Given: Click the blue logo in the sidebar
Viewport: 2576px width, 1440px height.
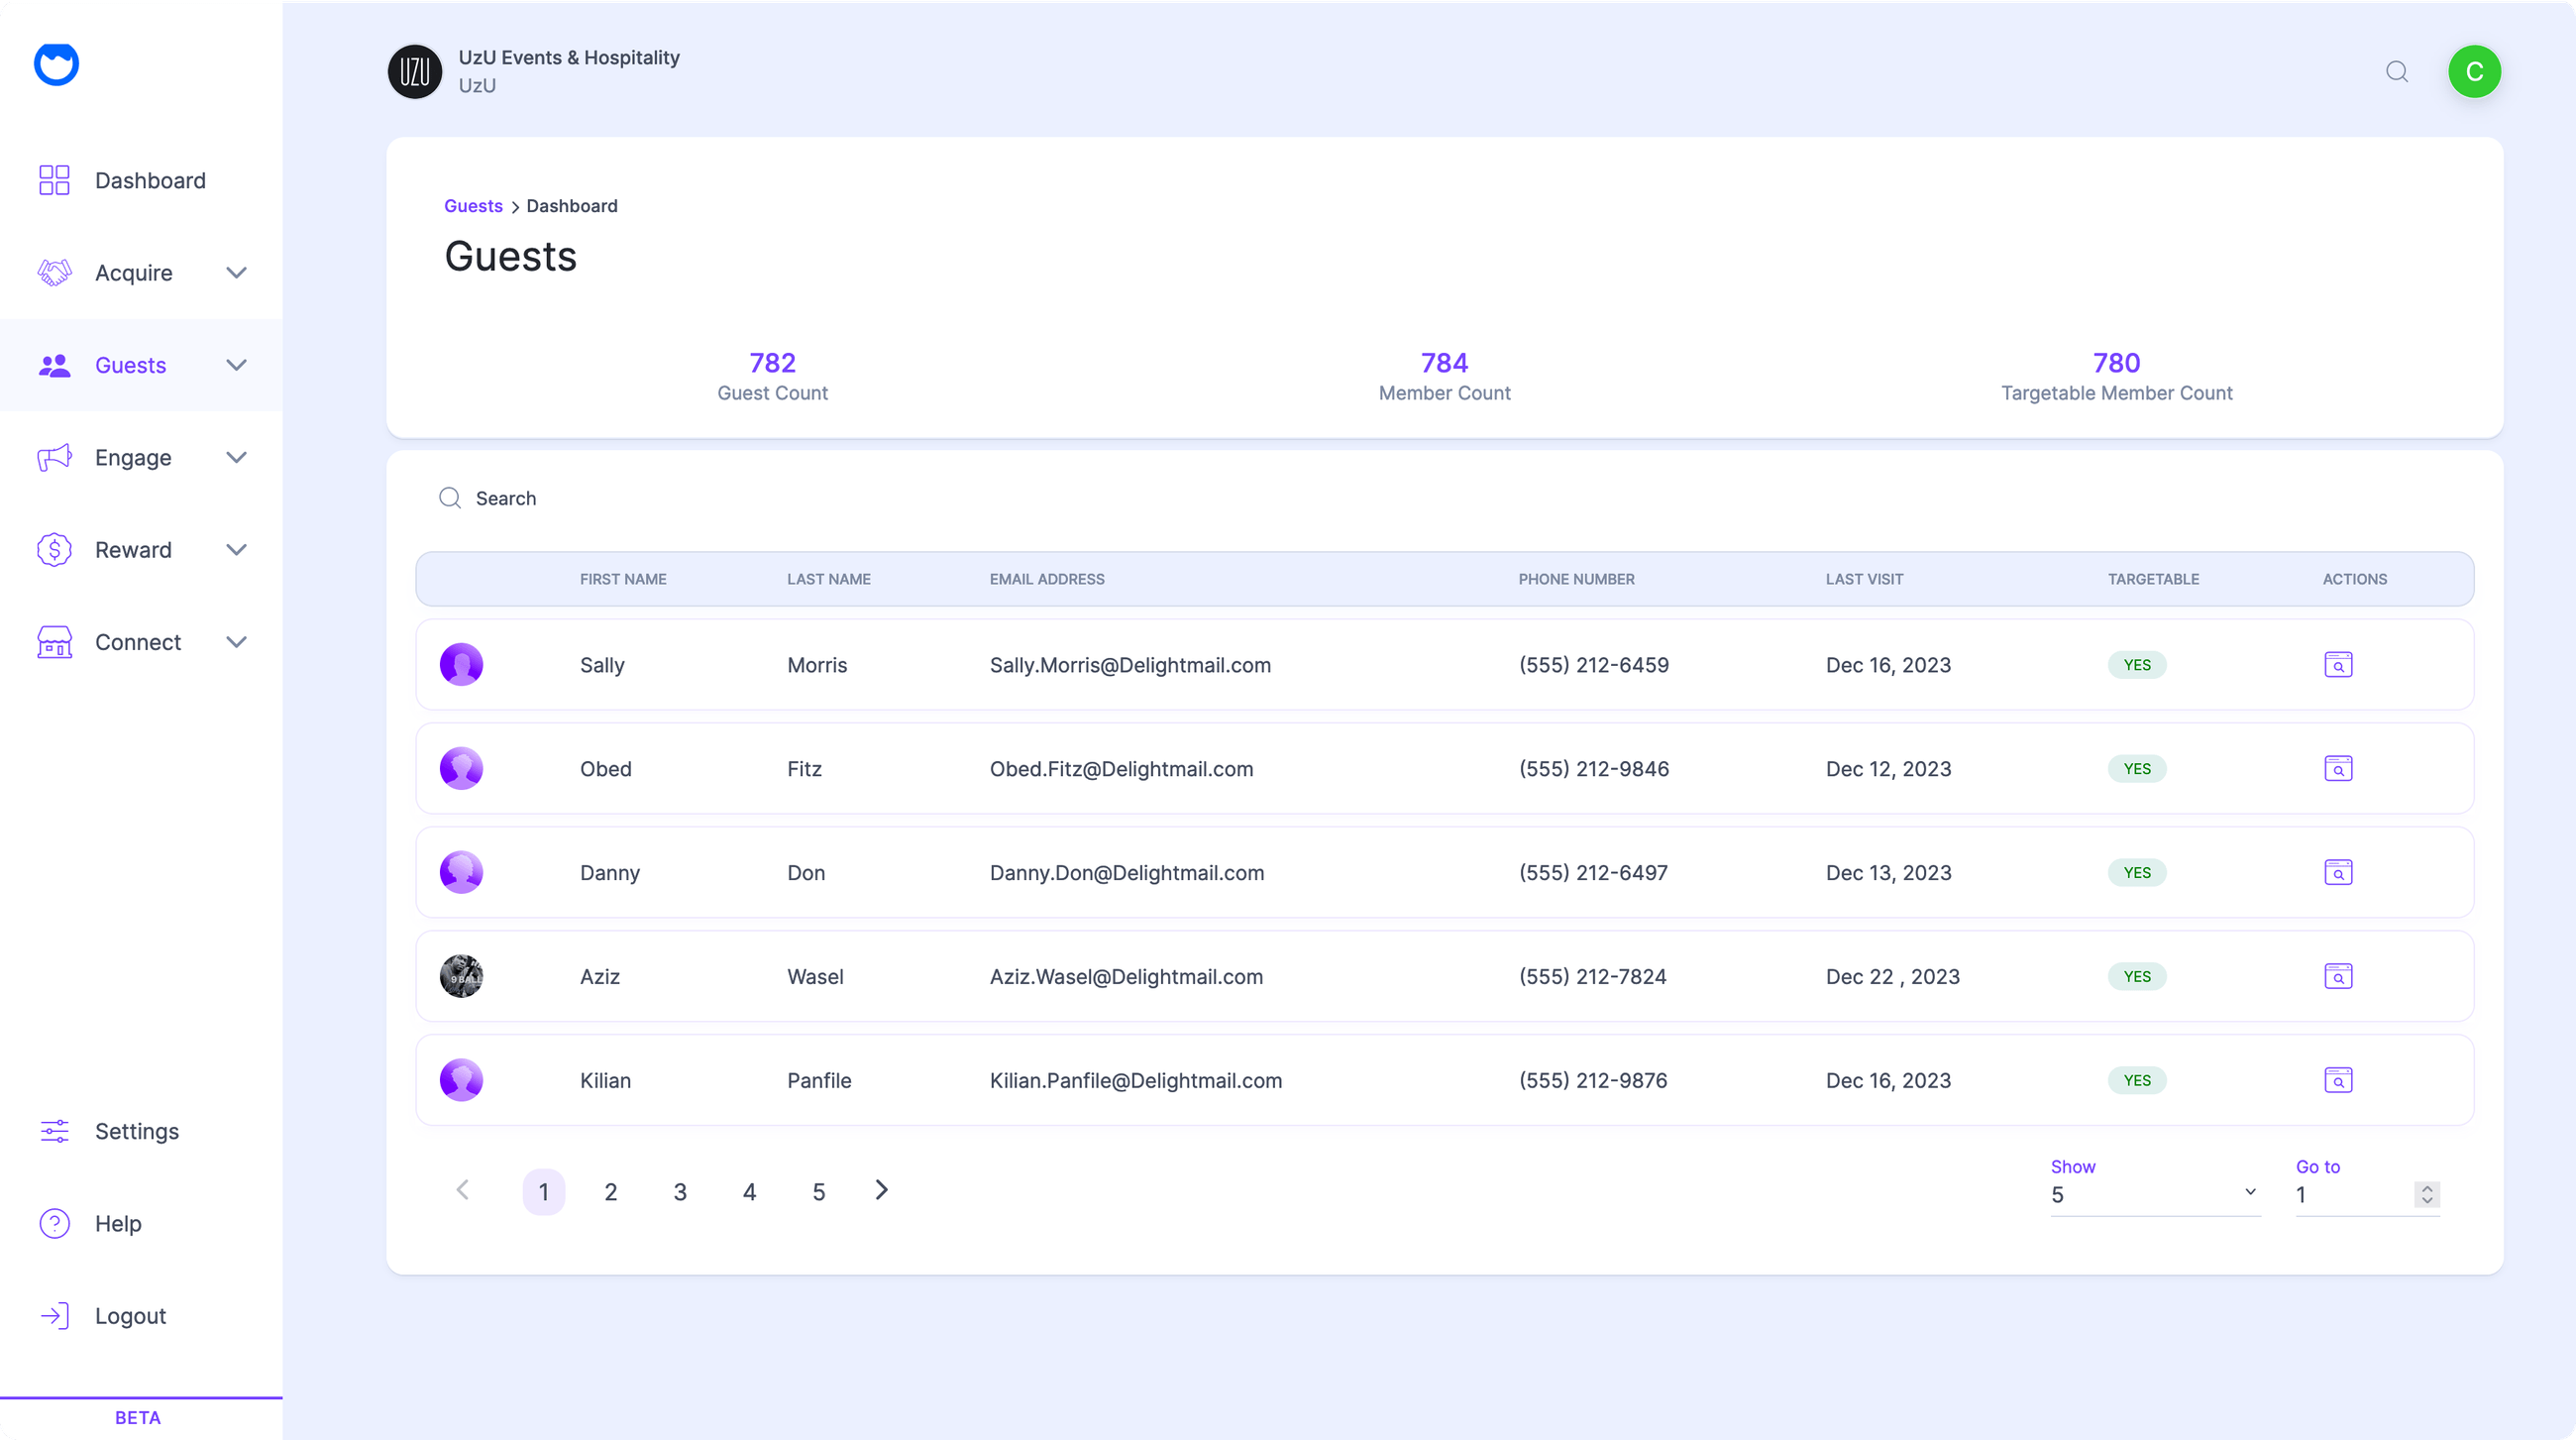Looking at the screenshot, I should 56,65.
